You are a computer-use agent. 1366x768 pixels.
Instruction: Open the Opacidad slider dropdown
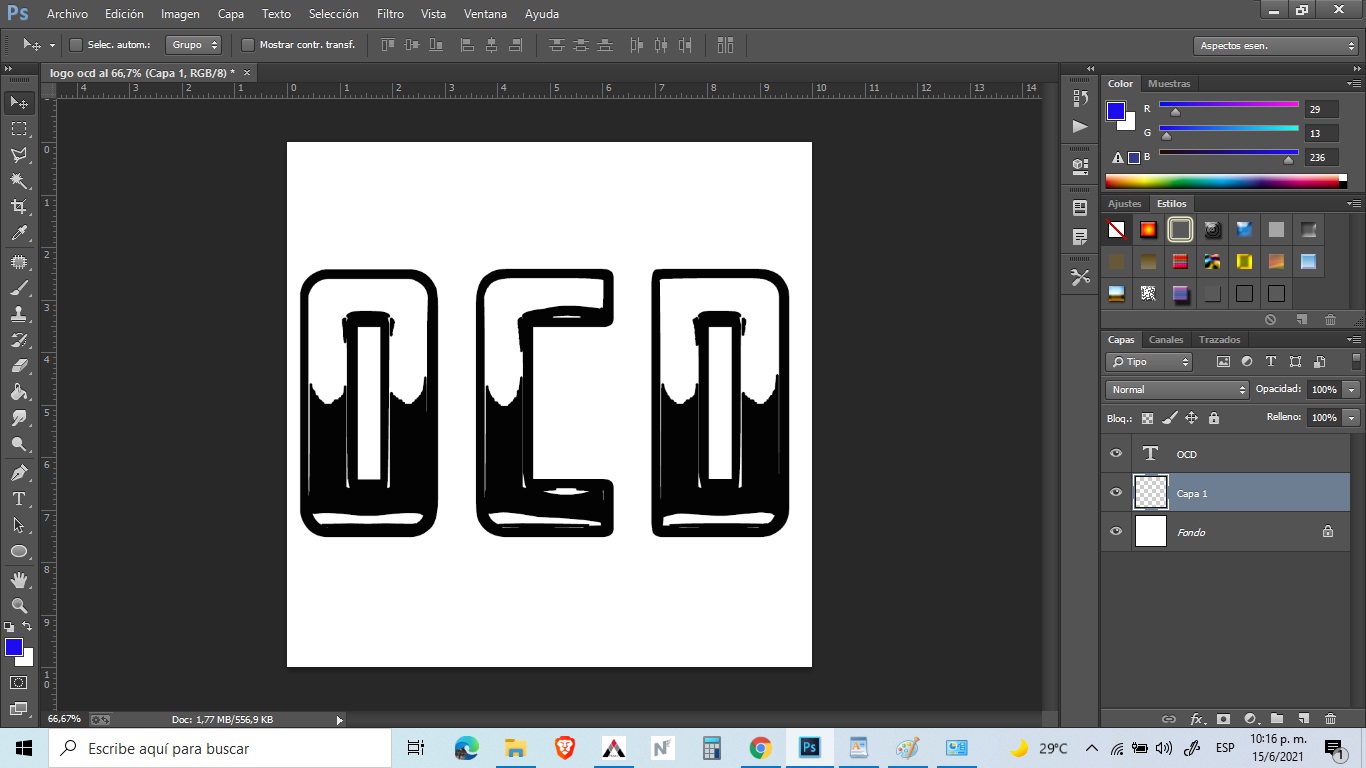pos(1352,390)
